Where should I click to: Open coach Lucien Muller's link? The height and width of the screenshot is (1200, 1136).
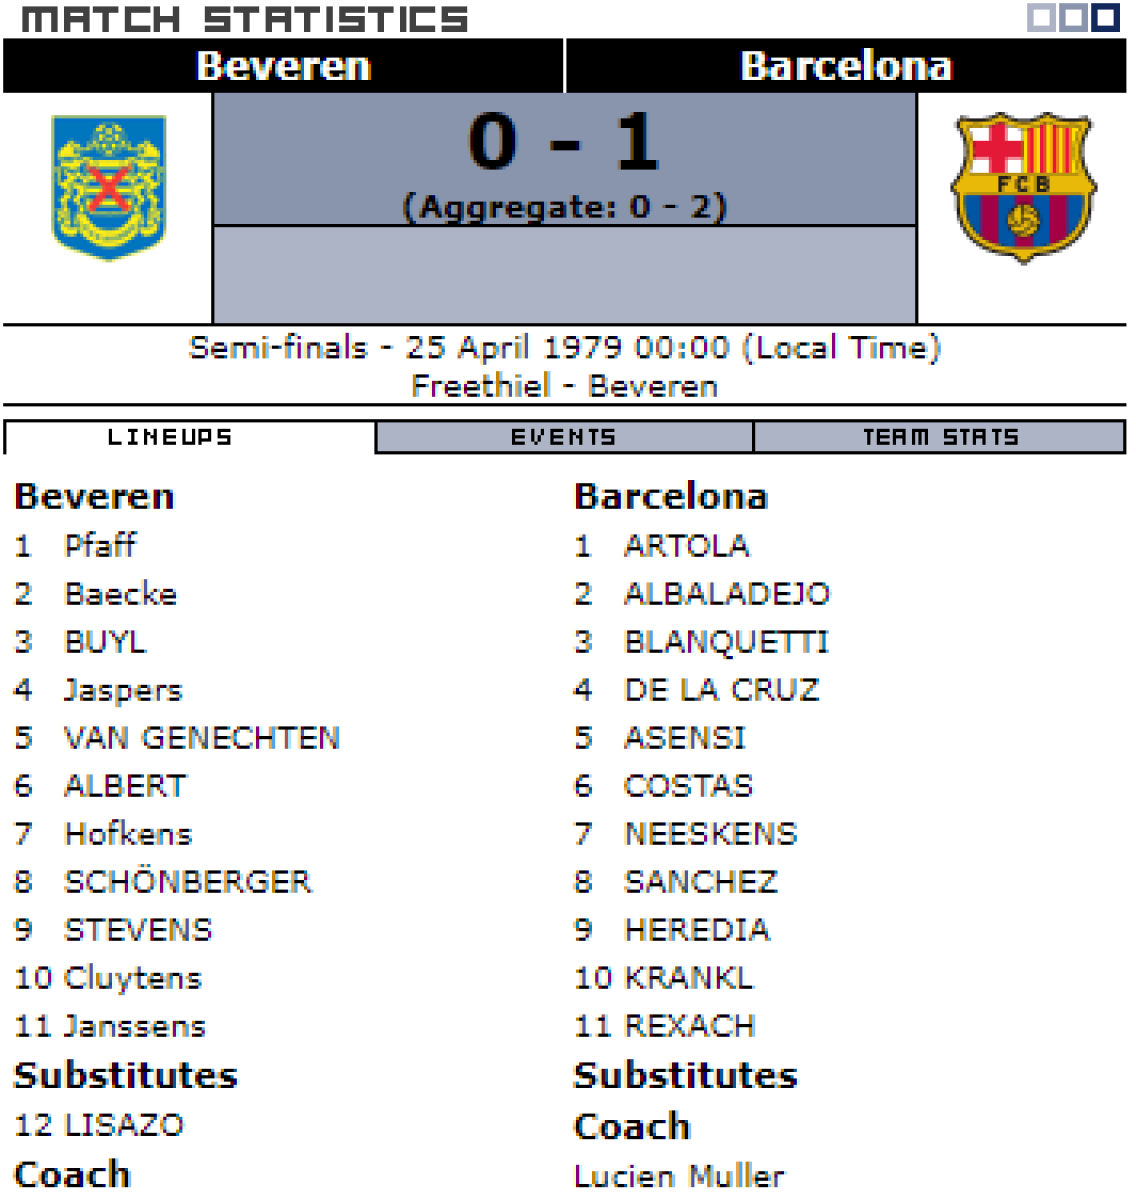click(x=679, y=1176)
